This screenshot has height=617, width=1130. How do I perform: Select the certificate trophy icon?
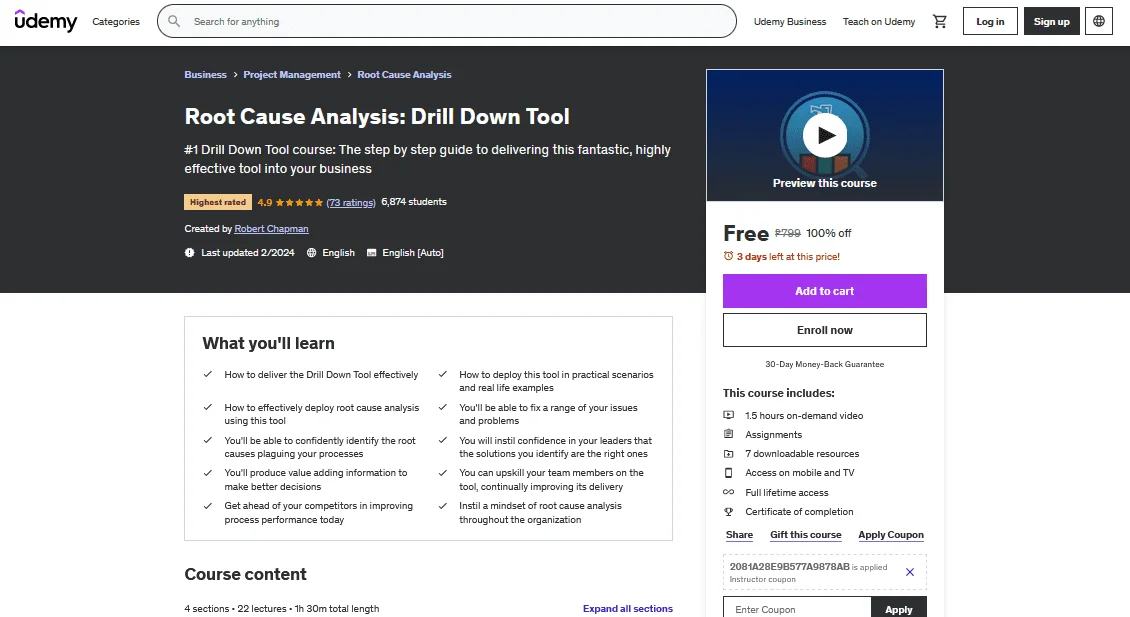pos(729,512)
